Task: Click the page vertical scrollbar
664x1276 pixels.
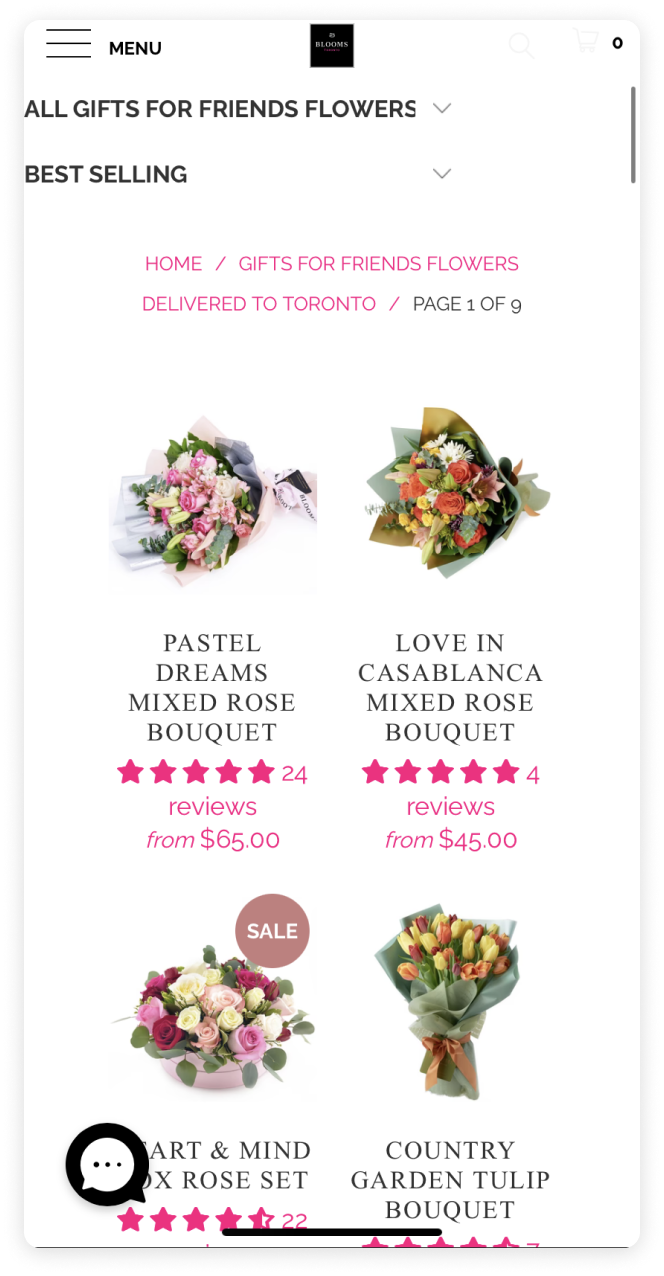Action: coord(633,135)
